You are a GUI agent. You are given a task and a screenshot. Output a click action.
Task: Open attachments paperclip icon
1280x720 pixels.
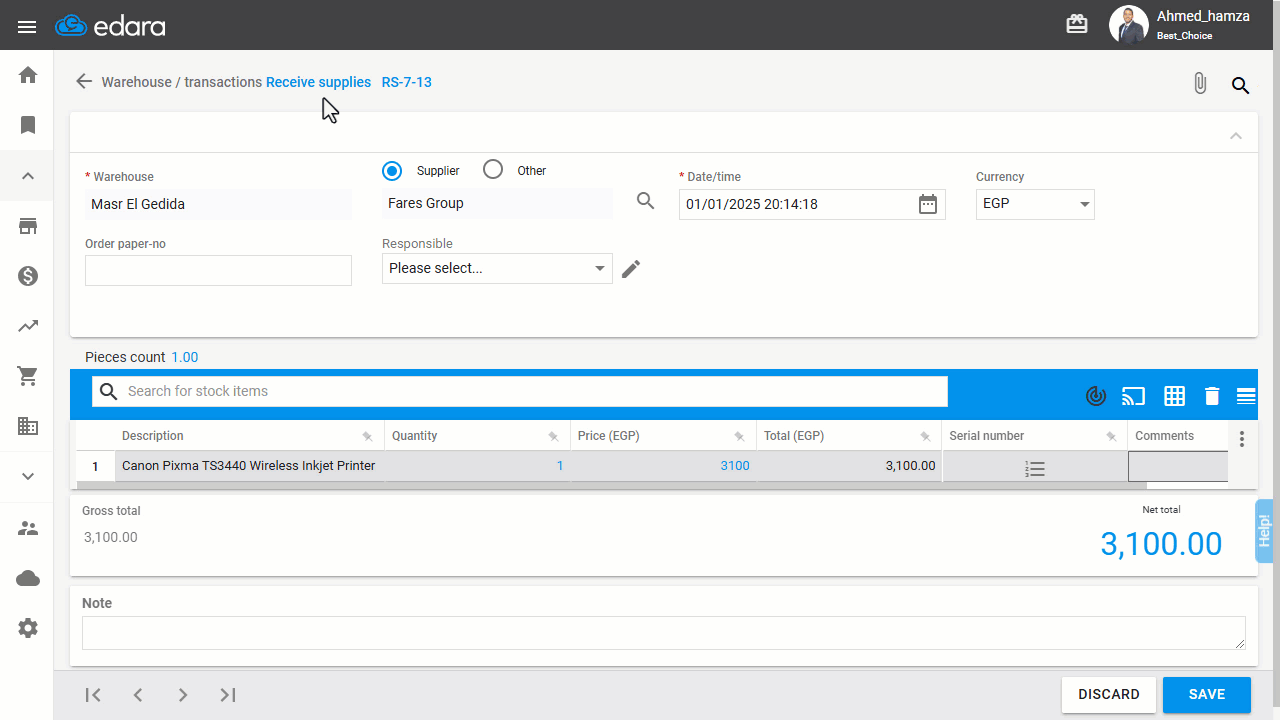tap(1200, 84)
